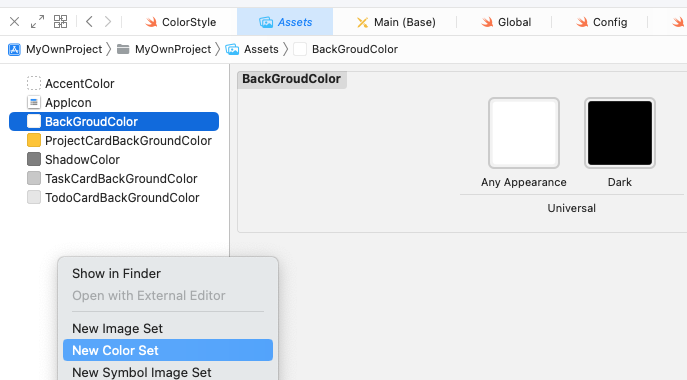Open the Global tab
The image size is (687, 380).
pyautogui.click(x=506, y=22)
